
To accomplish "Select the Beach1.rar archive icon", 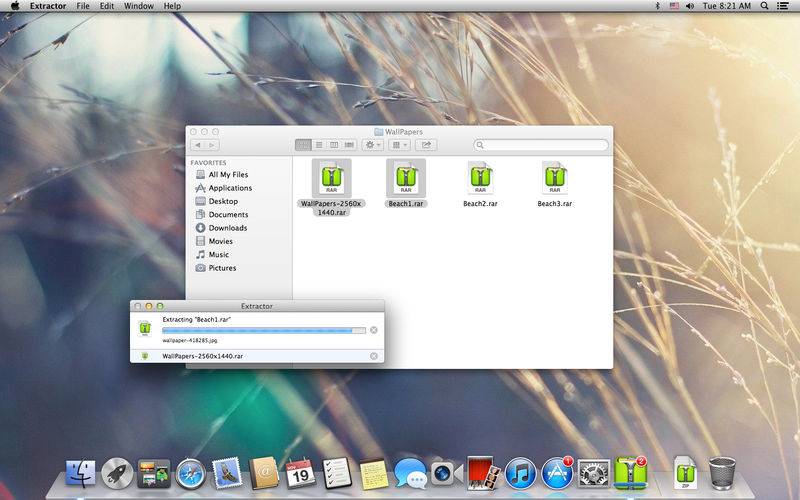I will pos(406,178).
